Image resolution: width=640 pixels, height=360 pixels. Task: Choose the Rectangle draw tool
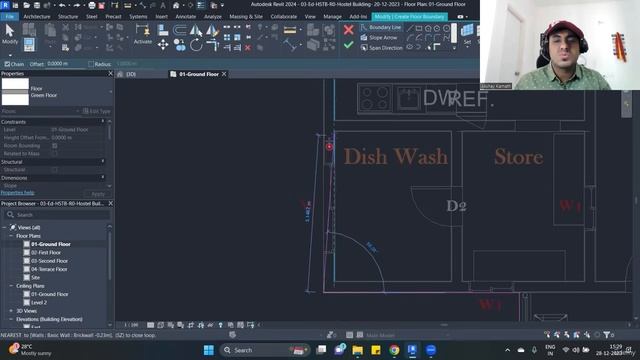coord(419,28)
